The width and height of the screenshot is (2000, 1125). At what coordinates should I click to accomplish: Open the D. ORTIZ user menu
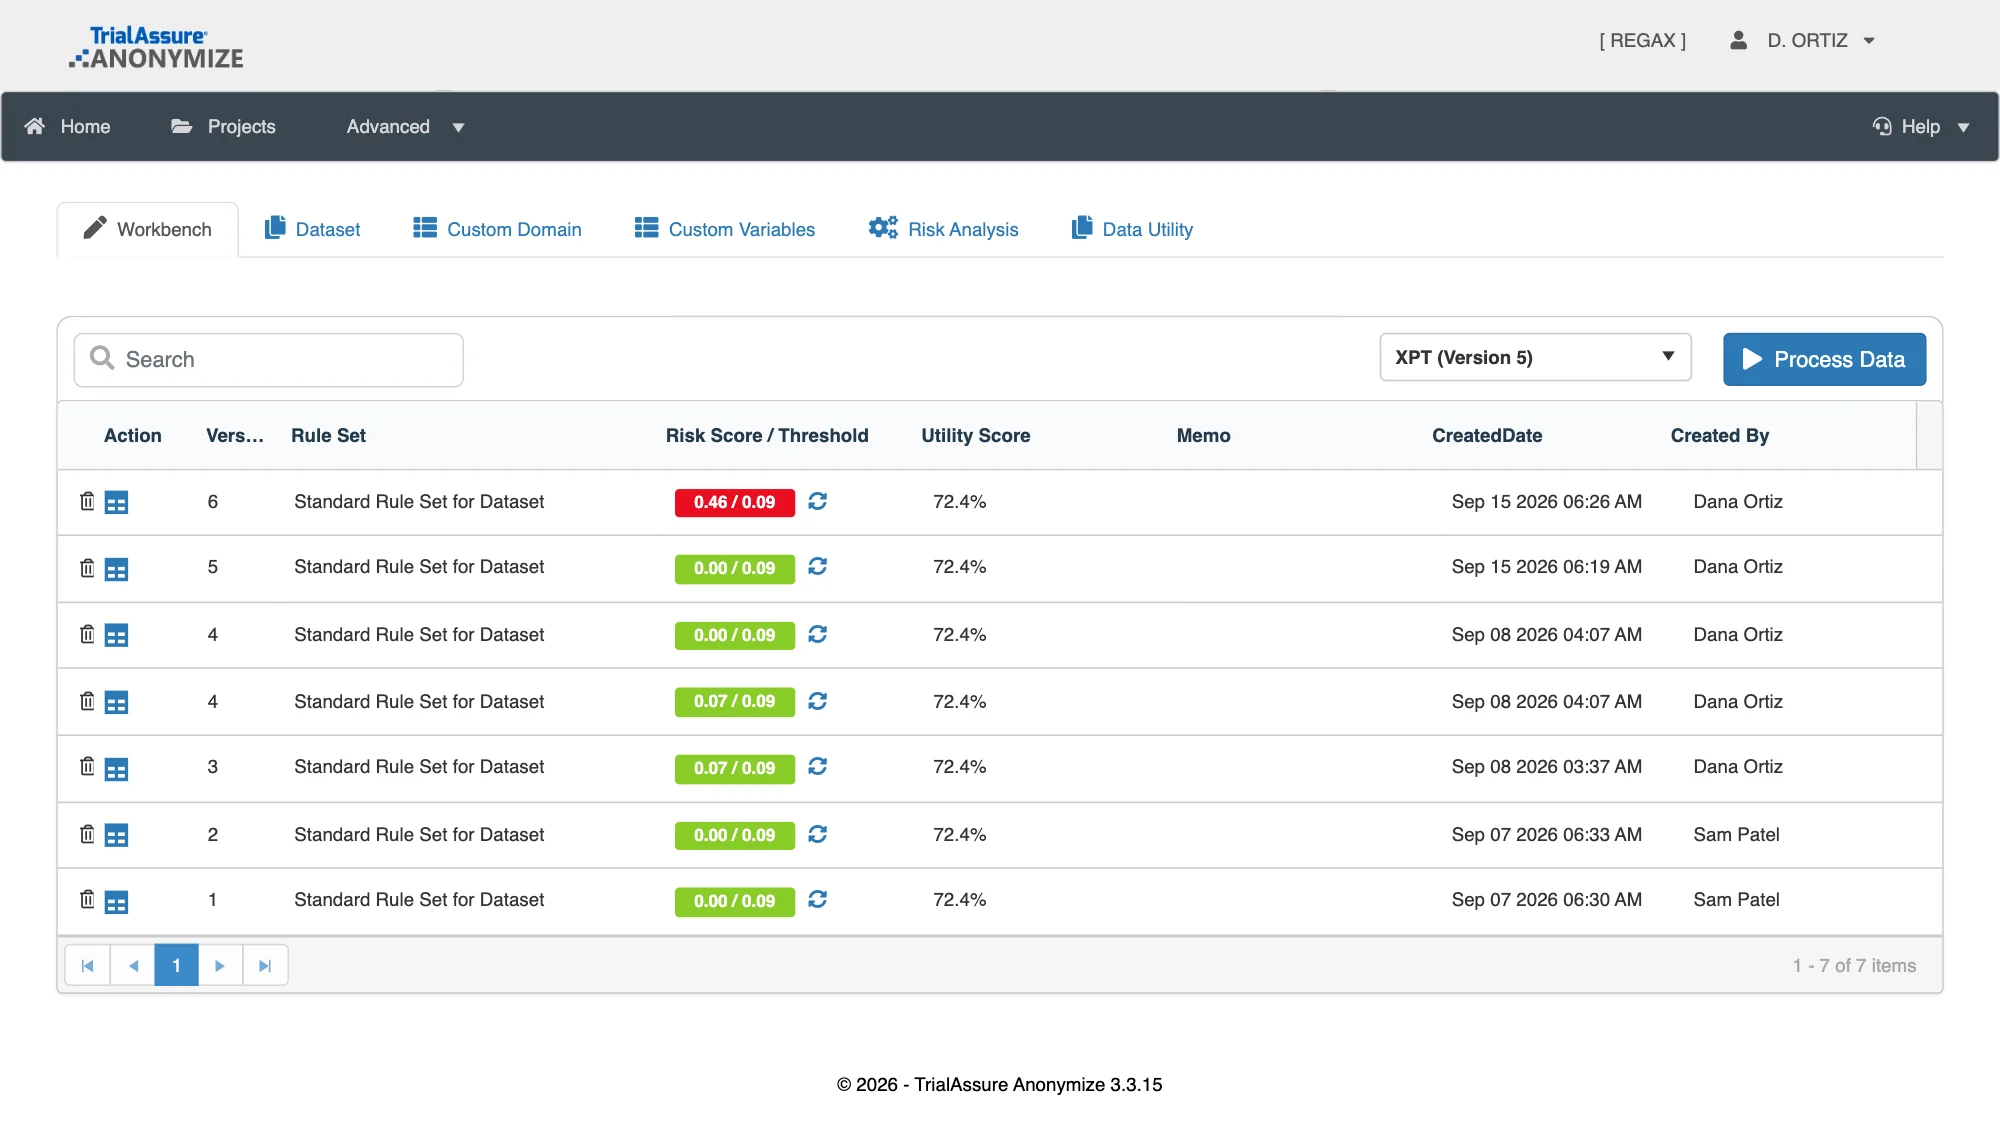[x=1802, y=41]
